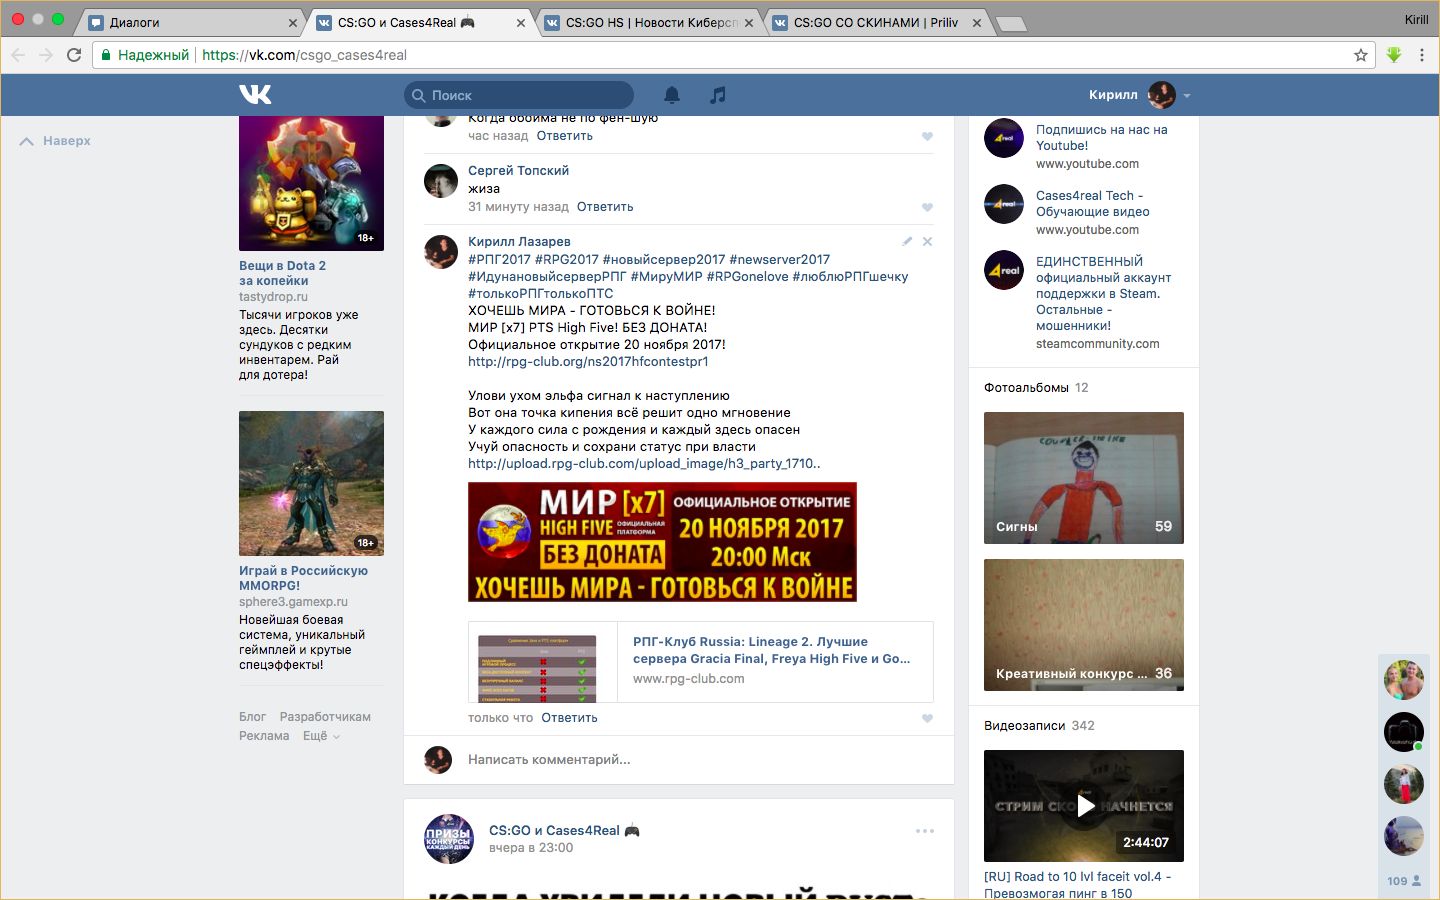
Task: Reply to Сергей Топский's comment
Action: click(x=605, y=207)
